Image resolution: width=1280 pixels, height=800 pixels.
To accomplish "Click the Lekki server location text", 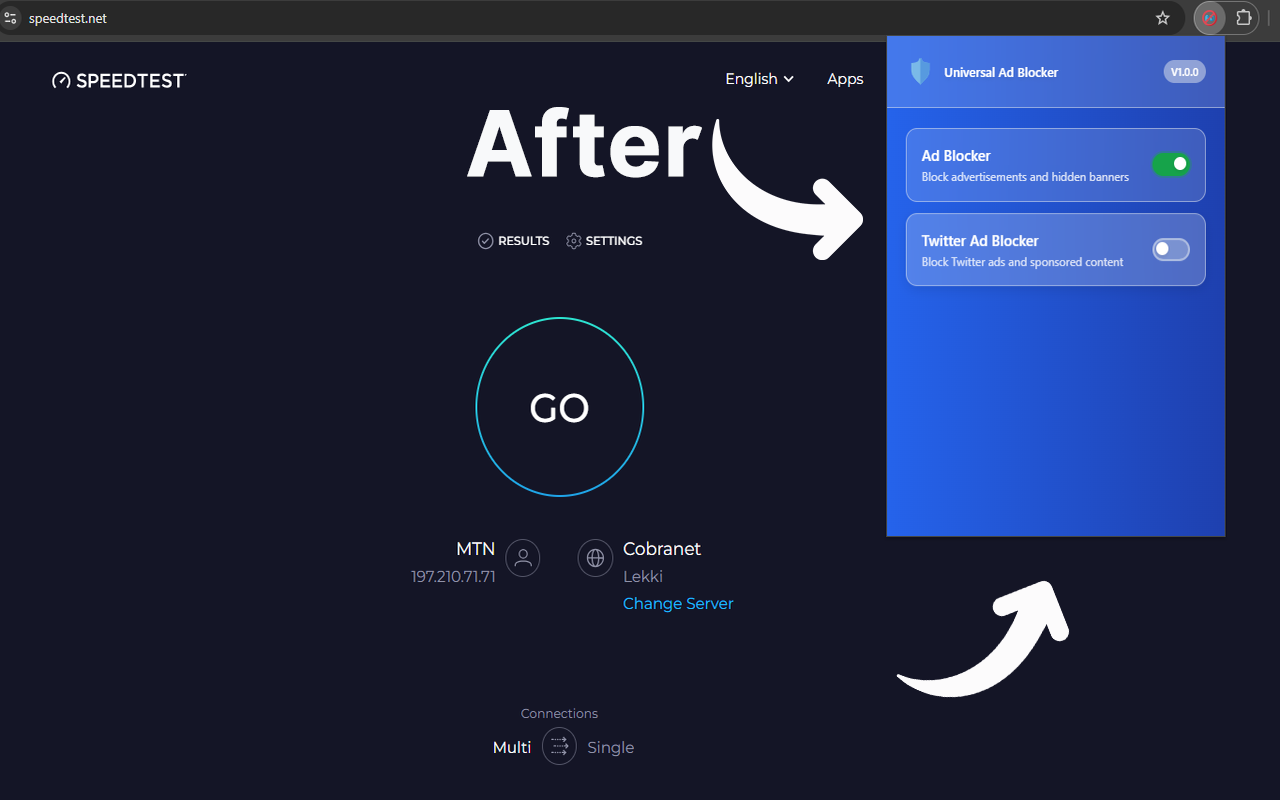I will [x=643, y=577].
